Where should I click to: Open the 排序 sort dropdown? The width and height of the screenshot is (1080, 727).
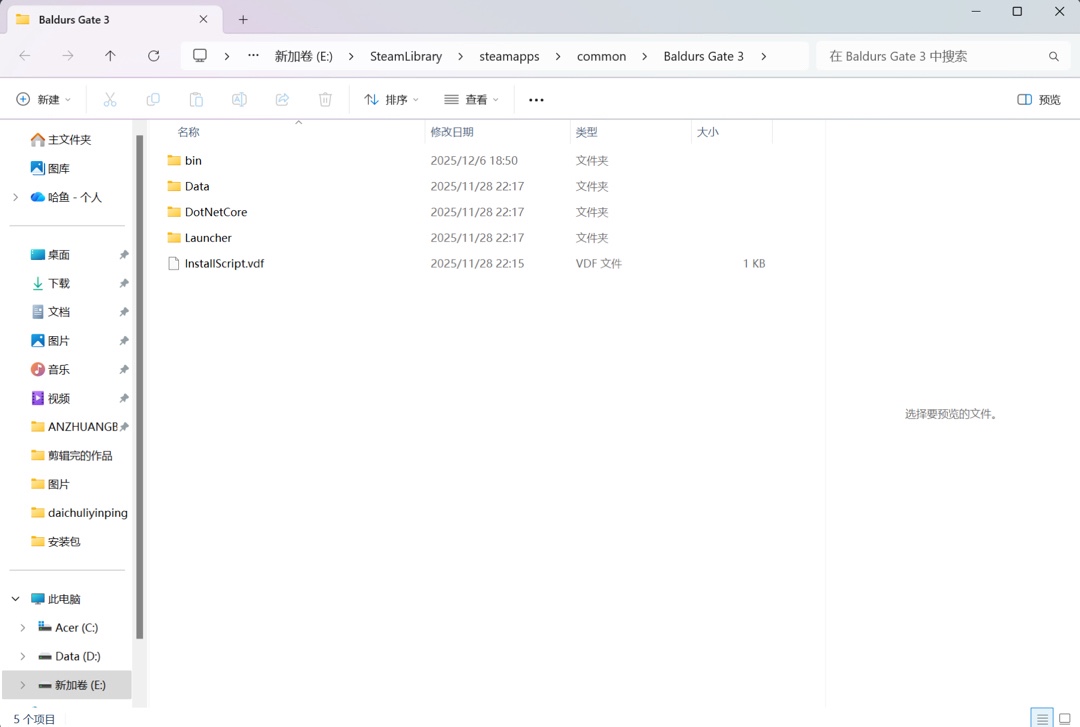click(391, 100)
